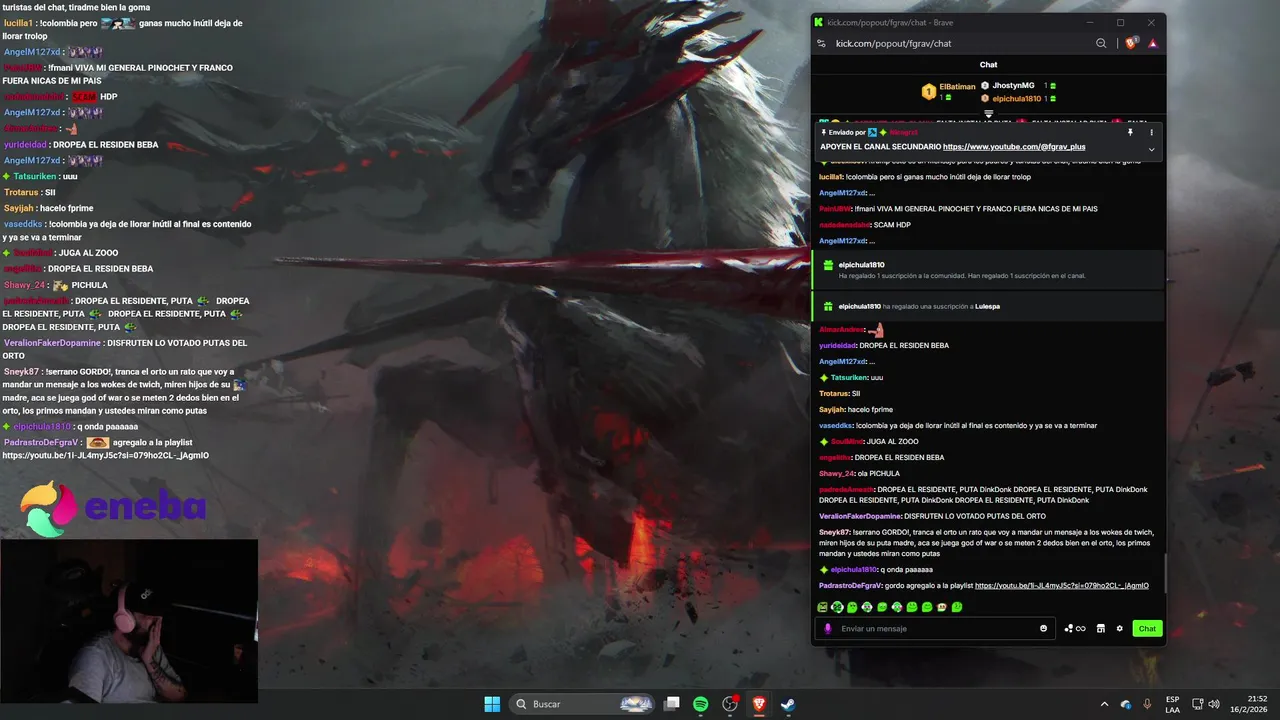Click the zoom magnifier in address bar
1280x720 pixels.
(x=1101, y=43)
